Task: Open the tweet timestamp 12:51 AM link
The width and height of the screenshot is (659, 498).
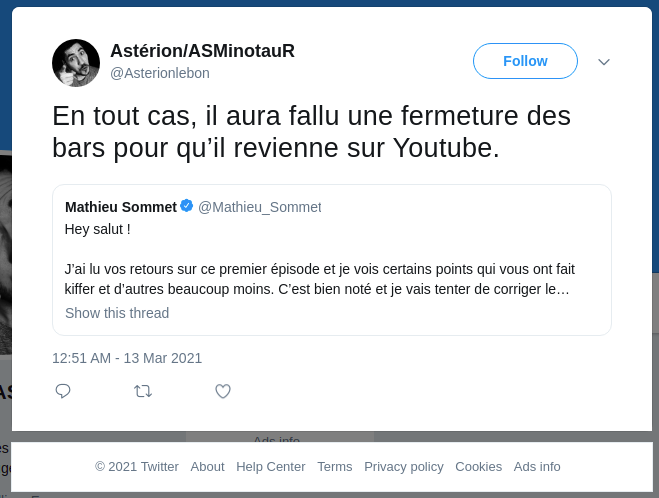Action: (x=127, y=357)
